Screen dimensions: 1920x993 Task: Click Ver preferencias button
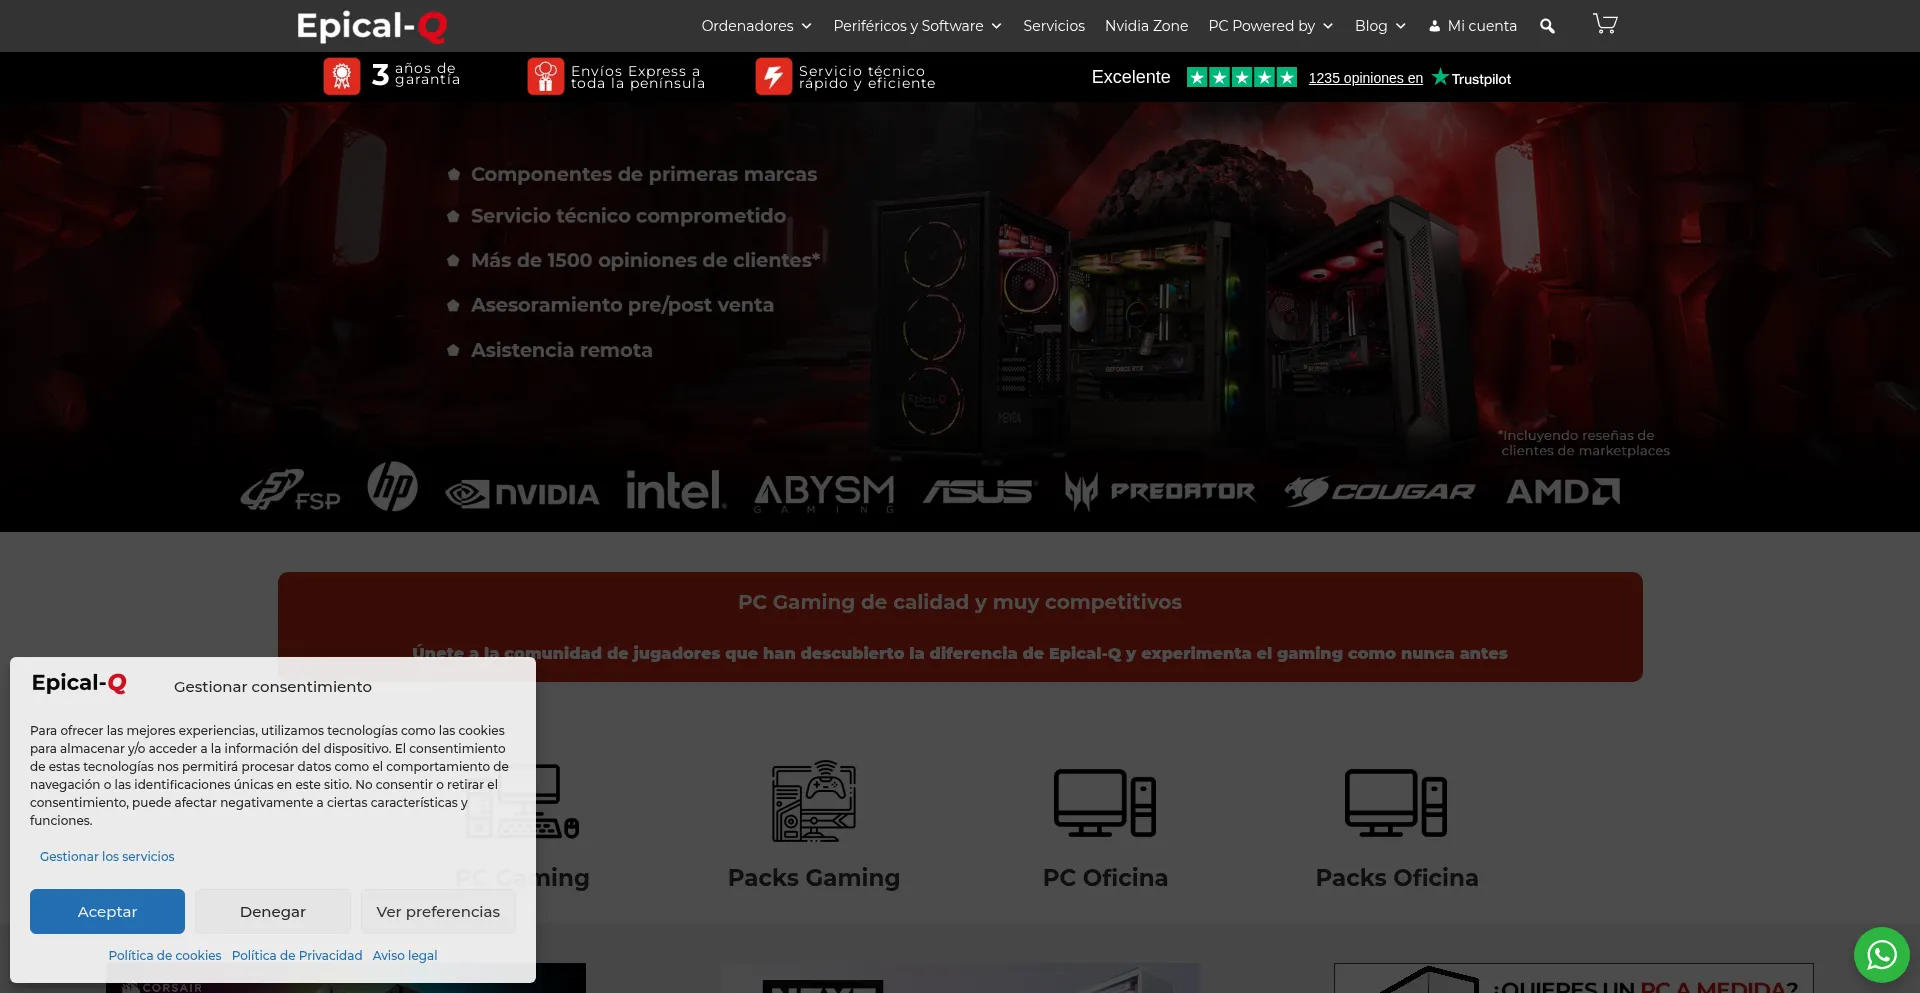point(438,911)
